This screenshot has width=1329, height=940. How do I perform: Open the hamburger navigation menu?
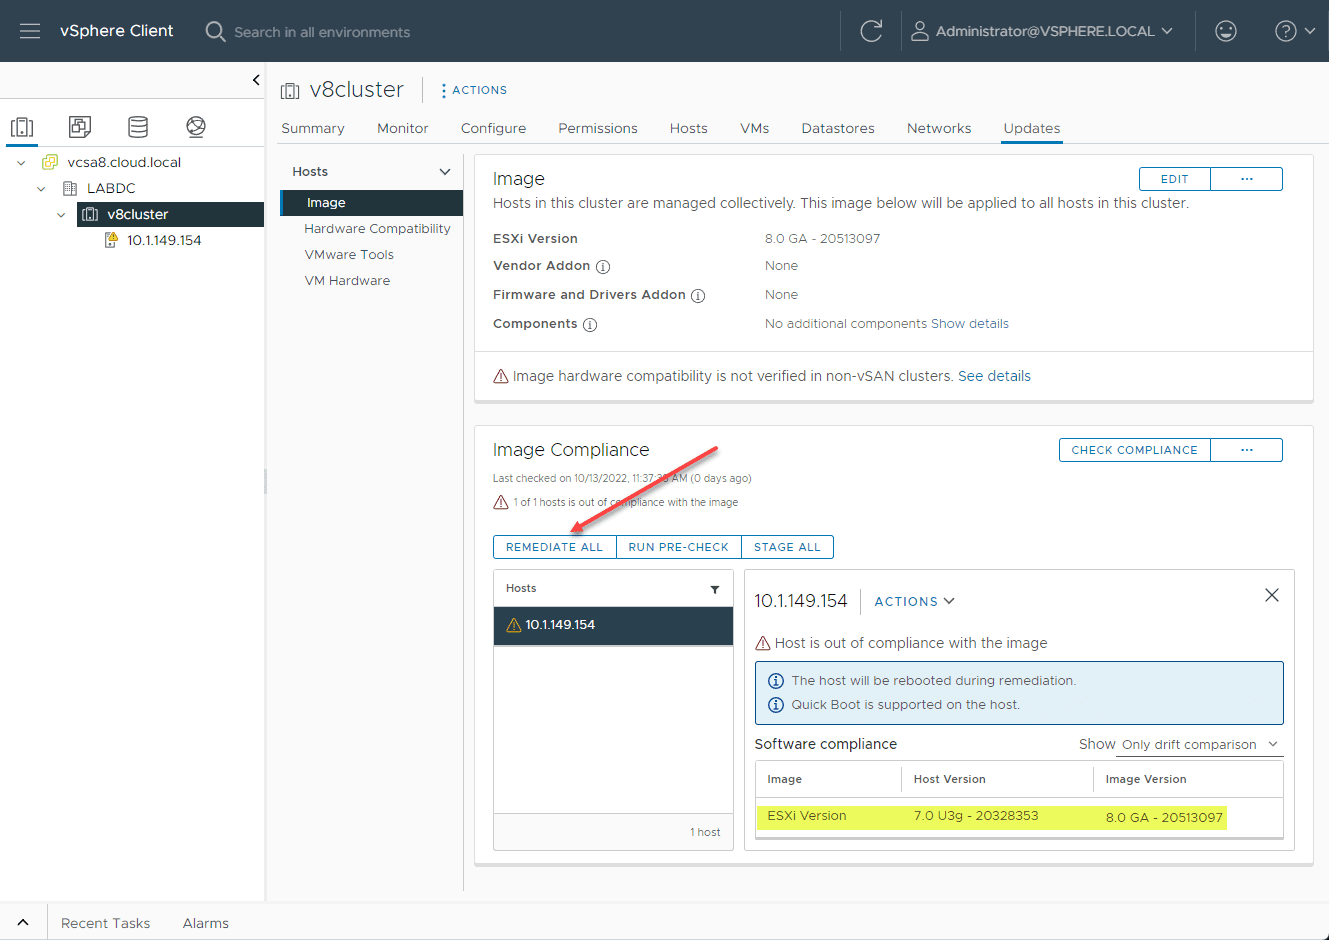click(x=30, y=31)
